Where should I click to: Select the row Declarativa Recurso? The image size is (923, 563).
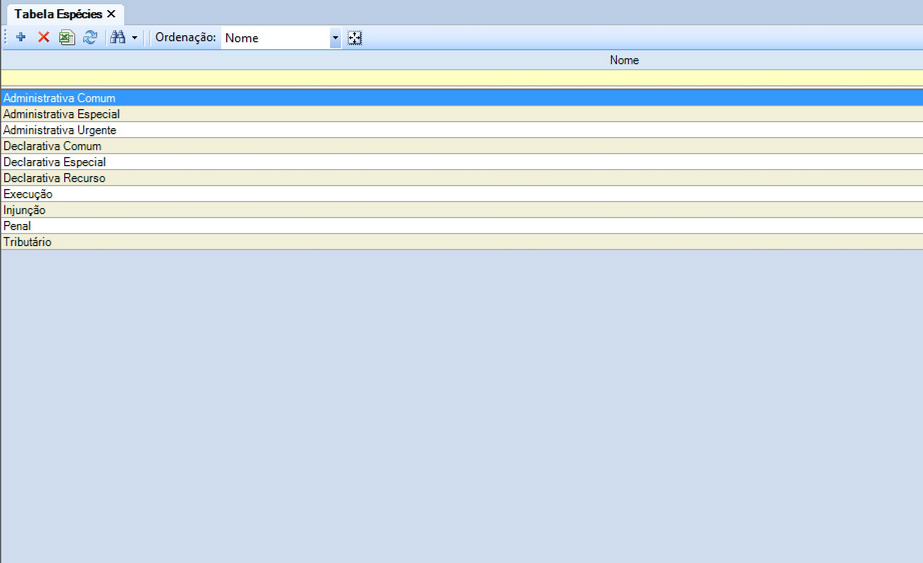462,178
